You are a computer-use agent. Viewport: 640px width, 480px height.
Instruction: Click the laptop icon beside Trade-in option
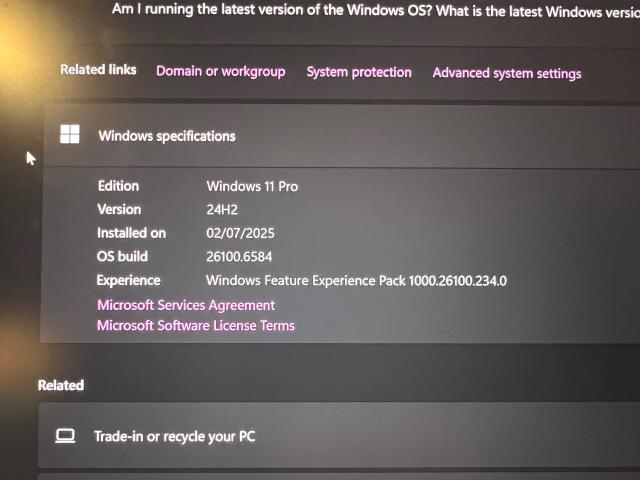(x=65, y=436)
